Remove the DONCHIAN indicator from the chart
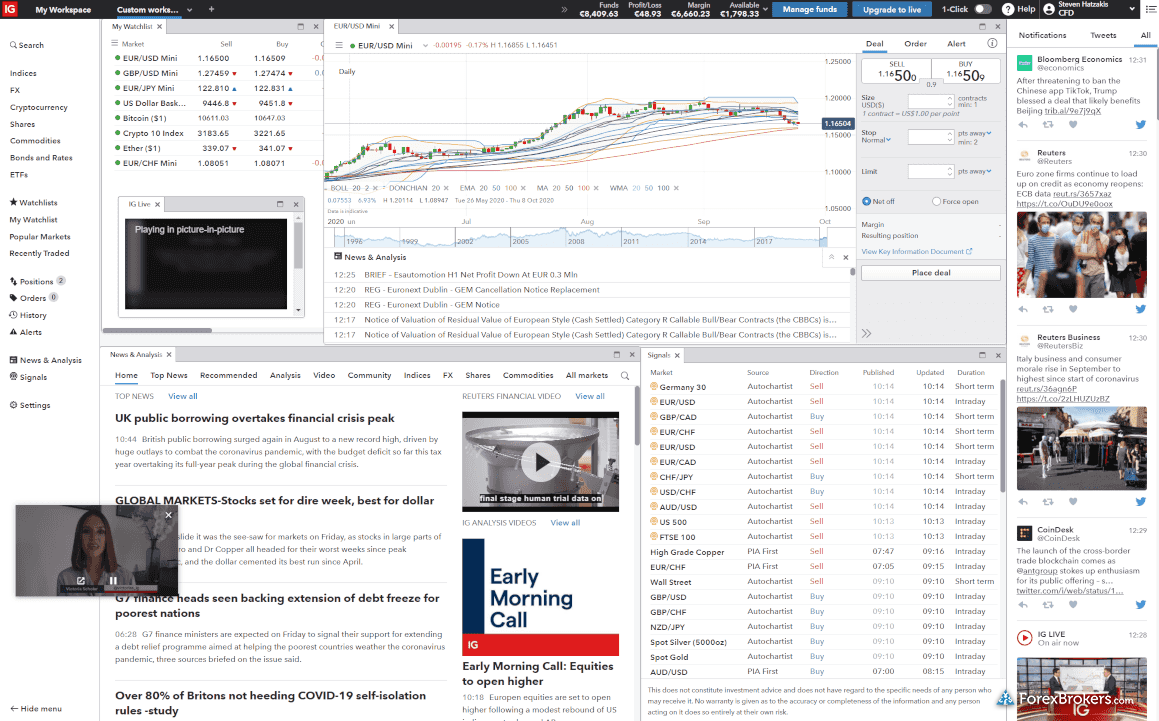Image resolution: width=1159 pixels, height=721 pixels. click(448, 188)
